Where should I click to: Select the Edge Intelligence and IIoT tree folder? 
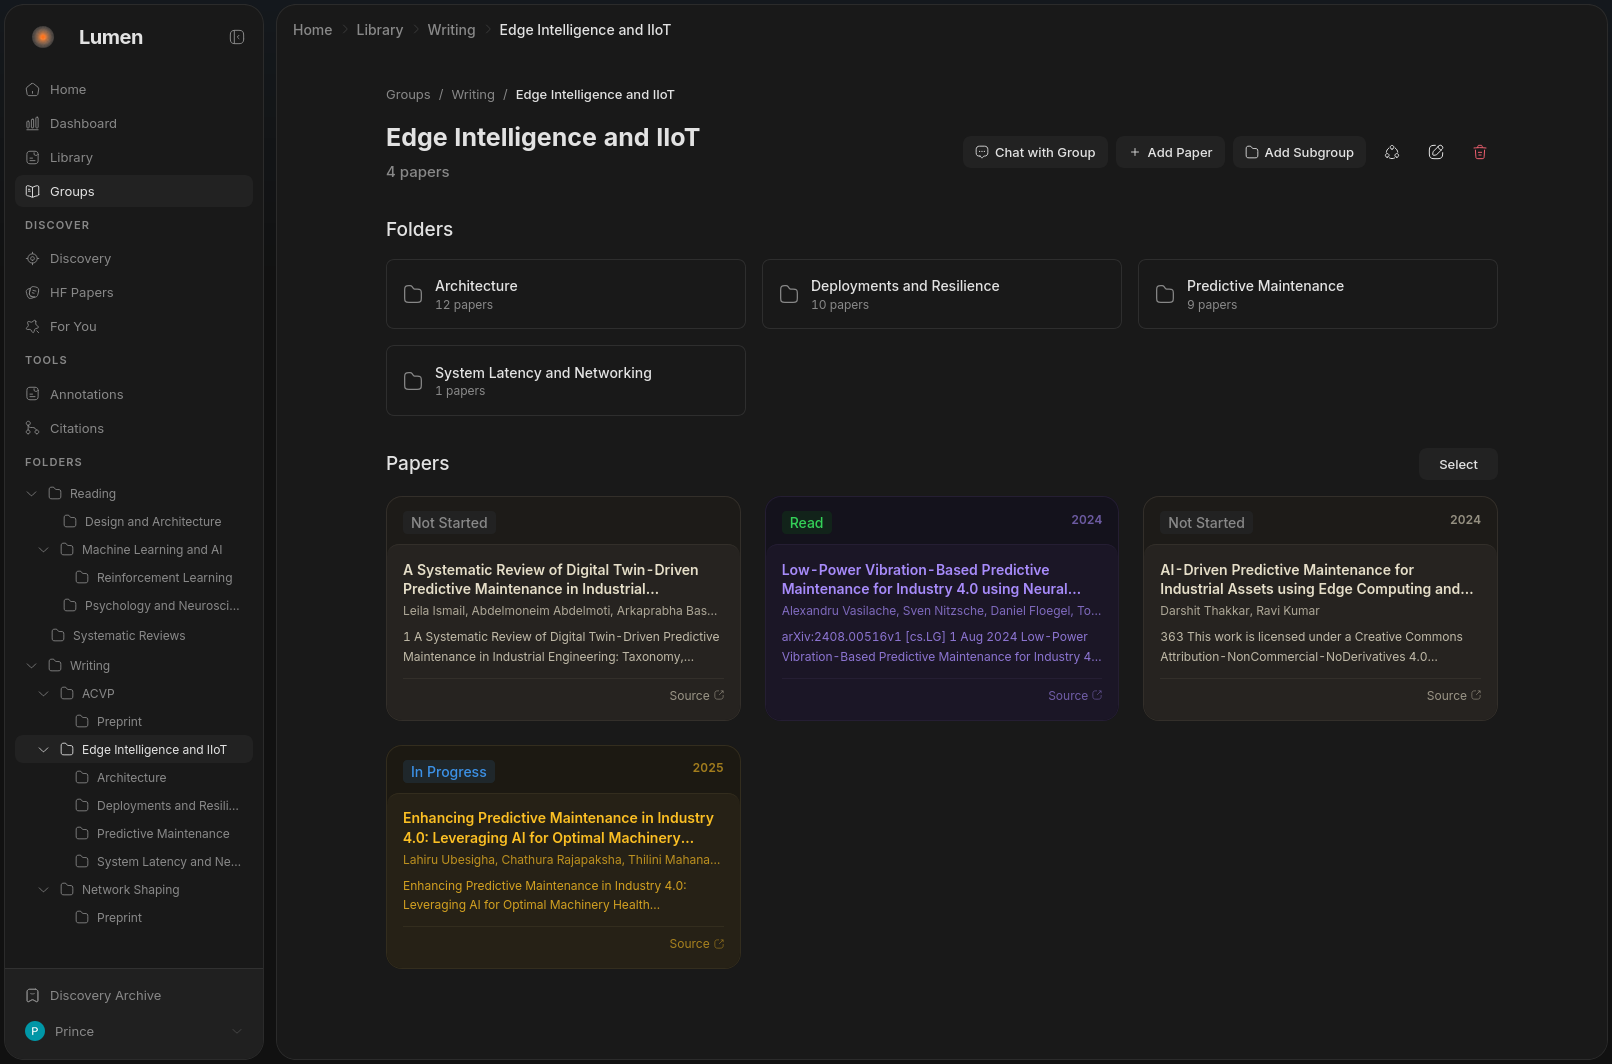click(154, 750)
